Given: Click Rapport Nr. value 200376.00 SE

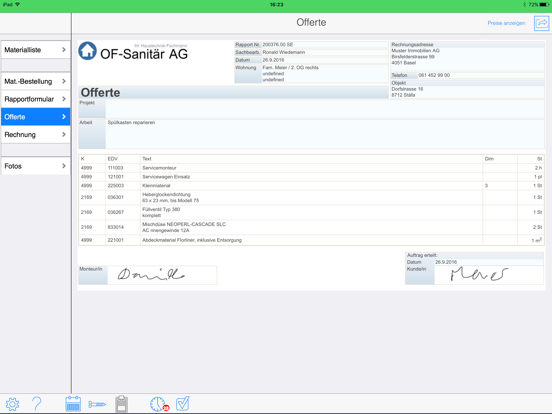Looking at the screenshot, I should coord(278,45).
